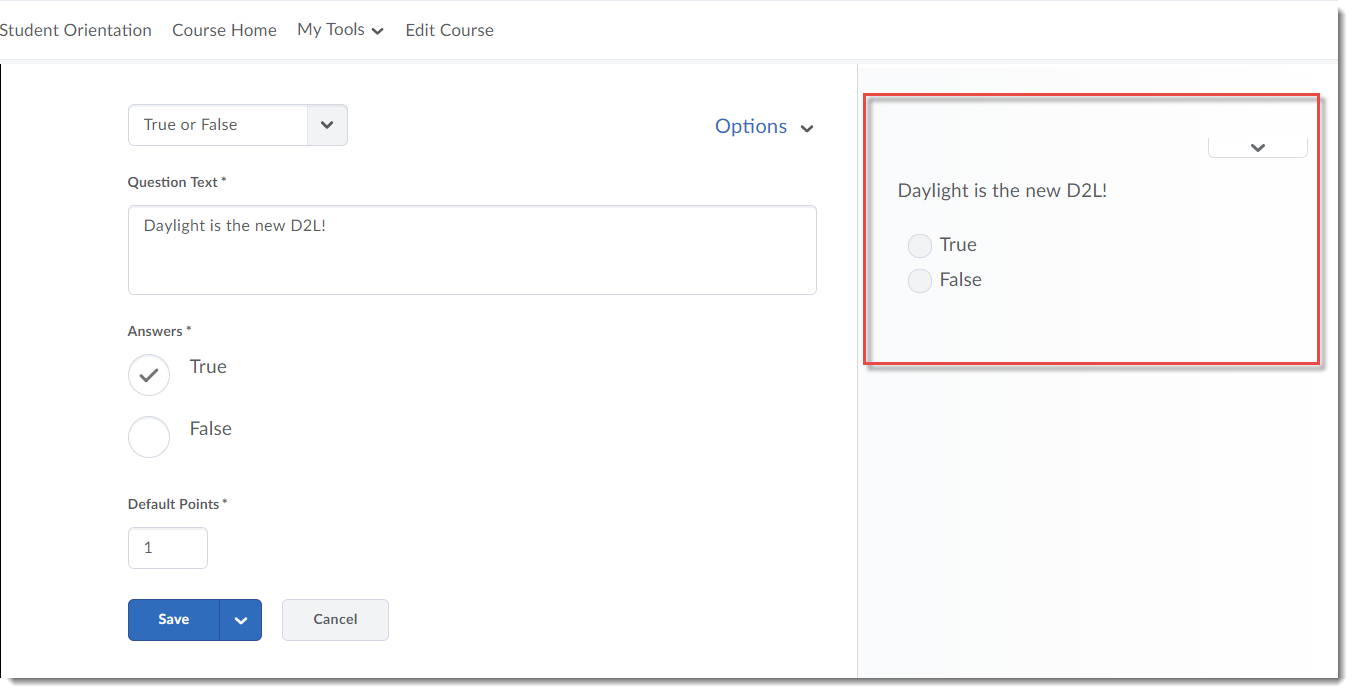Cancel the question editing
Screen dimensions: 1353x693
[335, 620]
